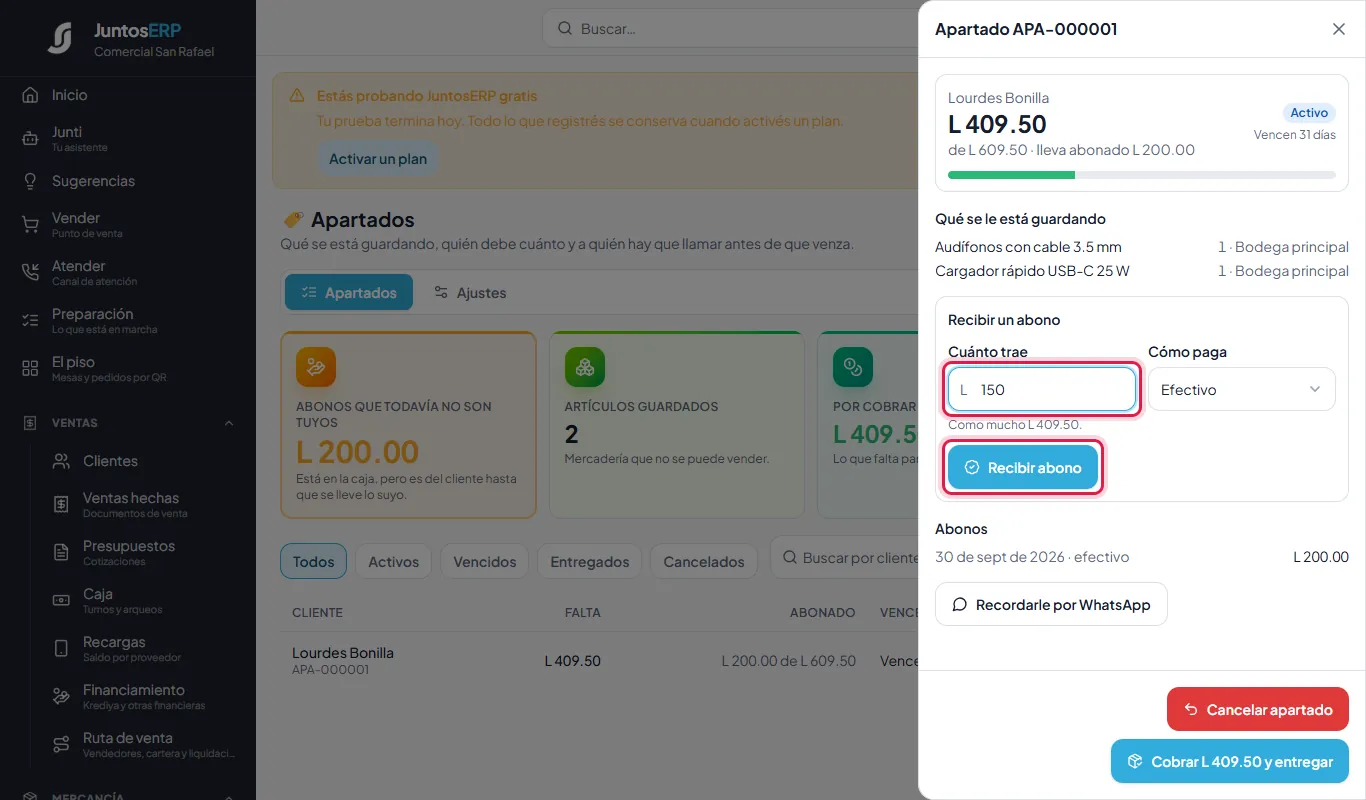Click the 30 de sept de 2026 abono entry
The width and height of the screenshot is (1366, 800).
coord(1142,557)
